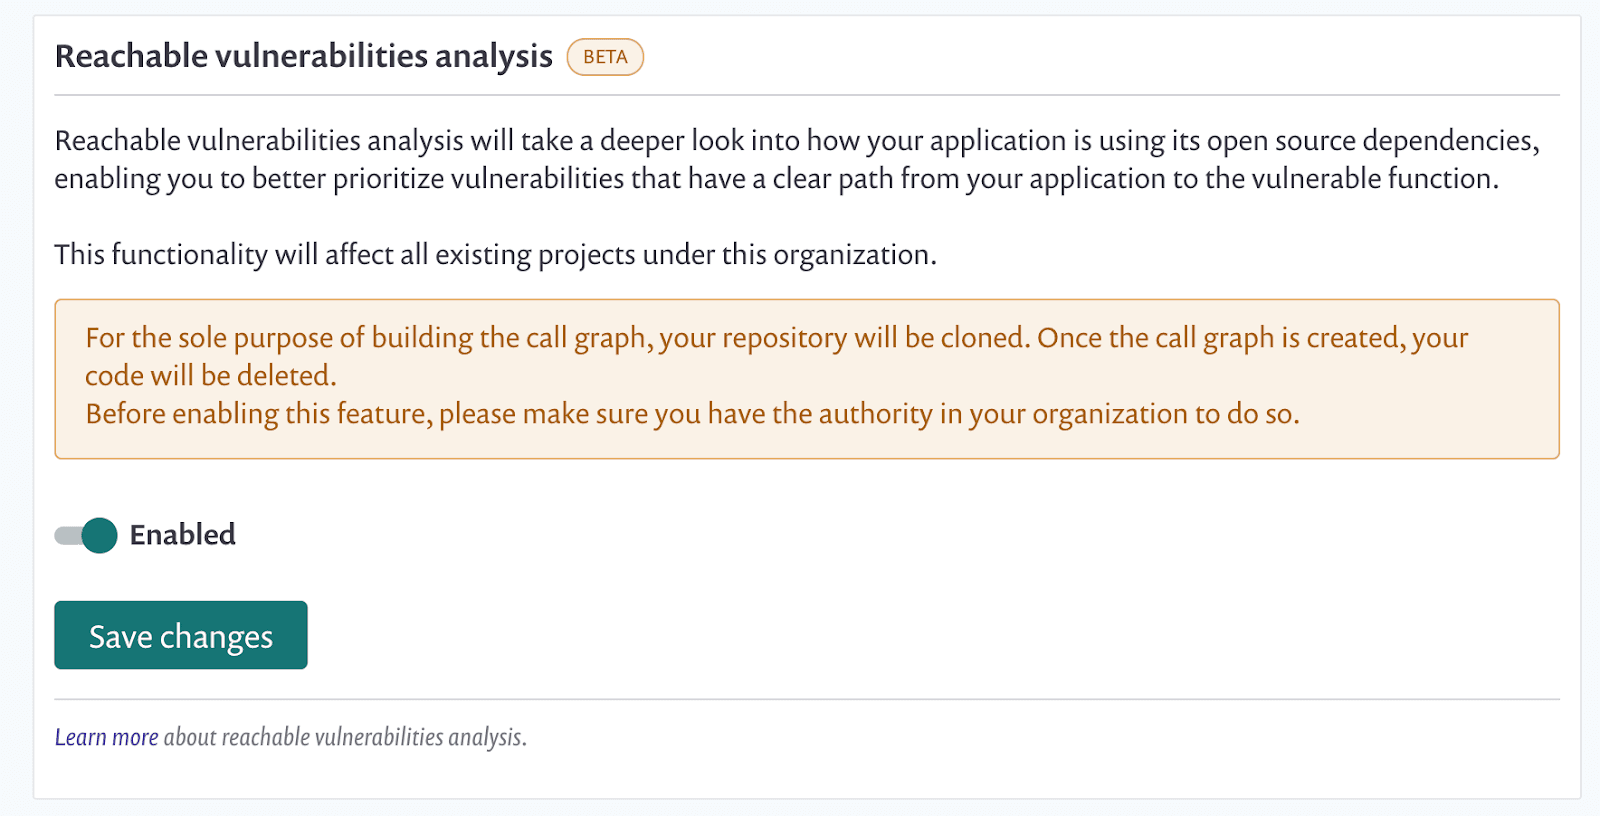Click the first line of the description paragraph
The image size is (1600, 816).
(x=797, y=141)
